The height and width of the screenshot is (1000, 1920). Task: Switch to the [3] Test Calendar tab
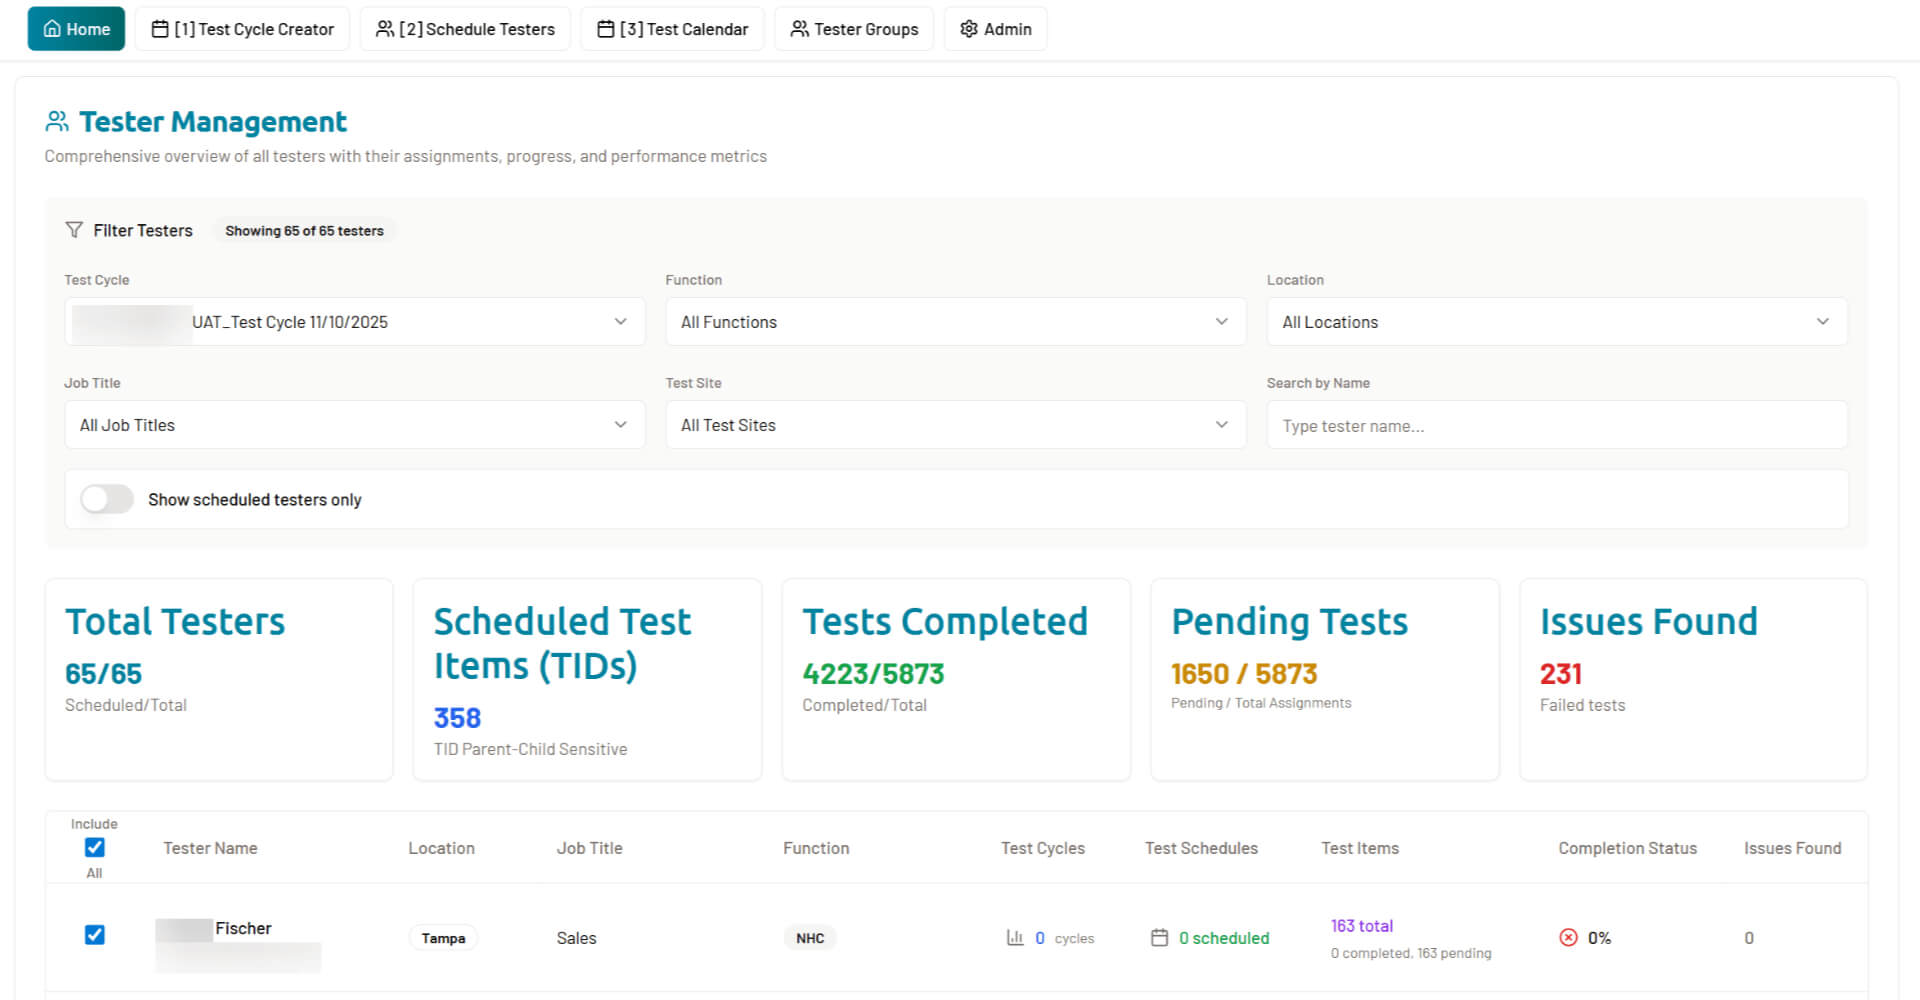coord(671,29)
